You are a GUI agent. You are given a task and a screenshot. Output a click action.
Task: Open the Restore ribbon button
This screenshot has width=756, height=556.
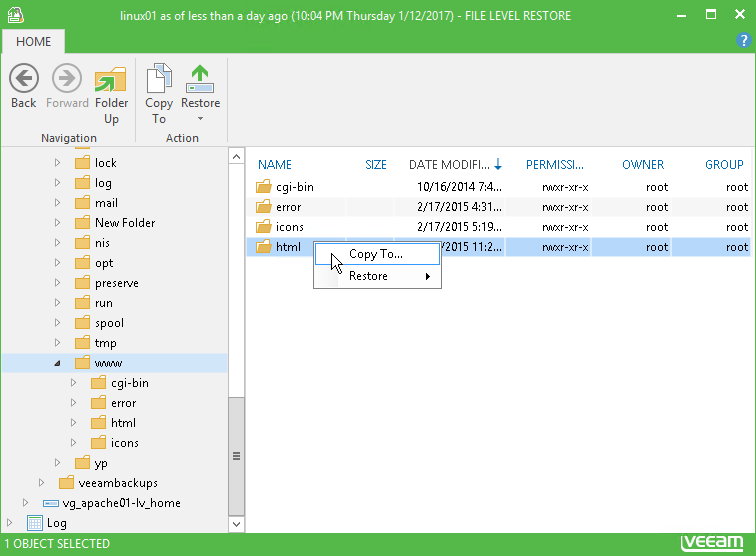click(x=201, y=87)
